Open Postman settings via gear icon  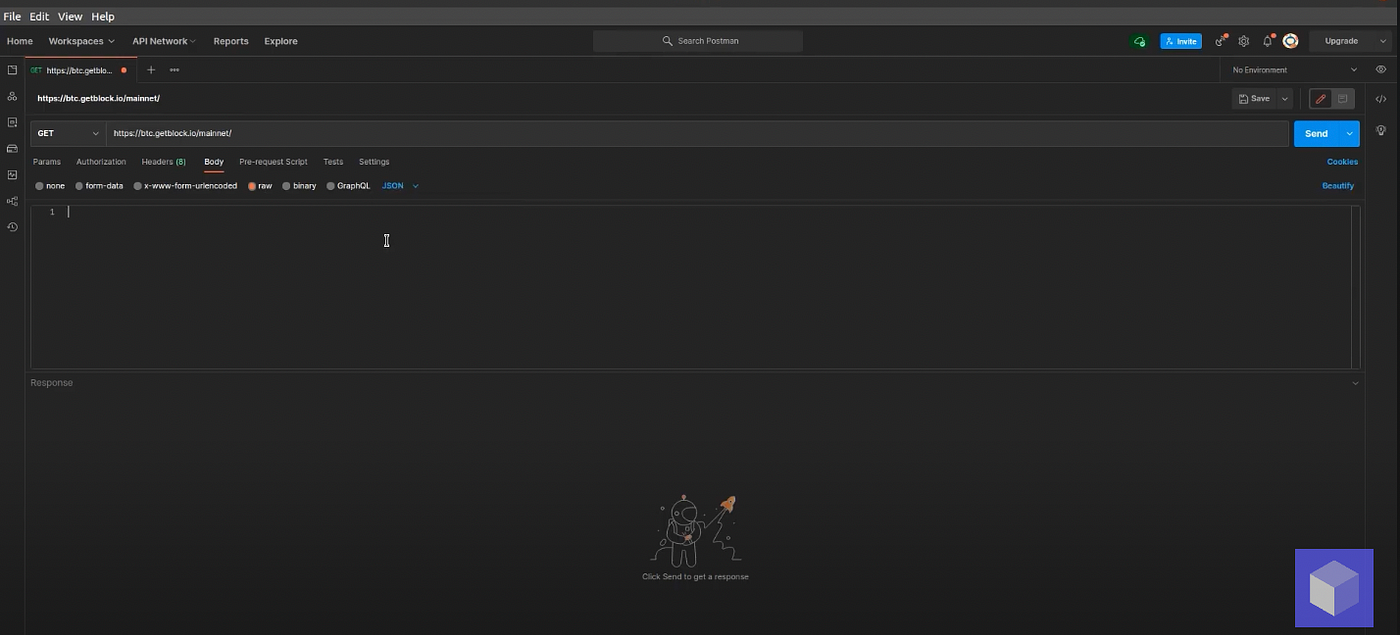1243,41
